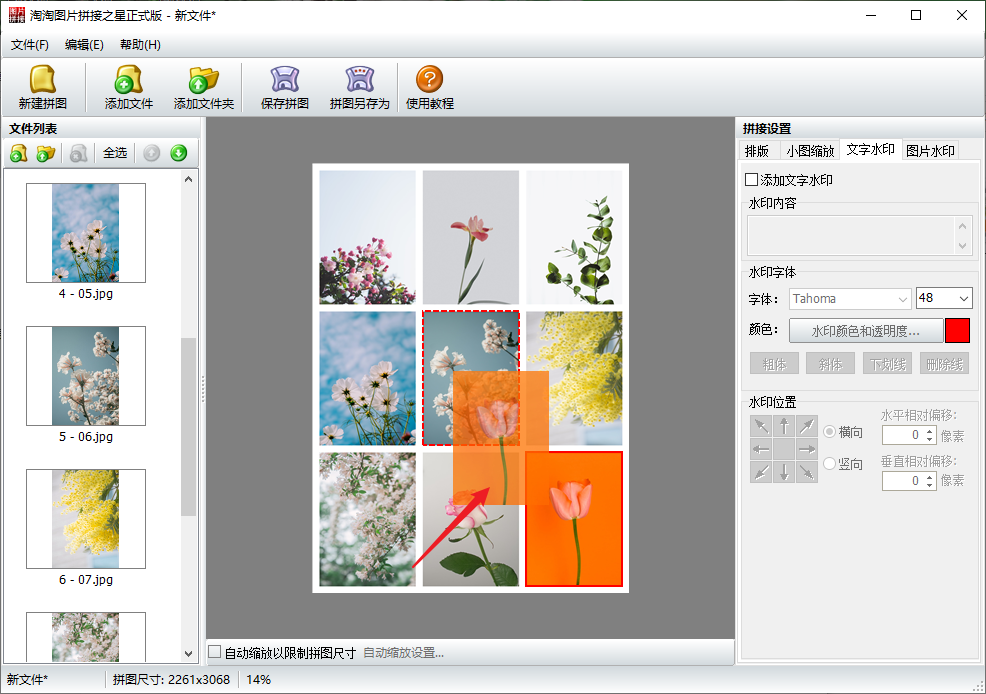986x694 pixels.
Task: Toggle the Underline (下划线) style button
Action: click(887, 364)
